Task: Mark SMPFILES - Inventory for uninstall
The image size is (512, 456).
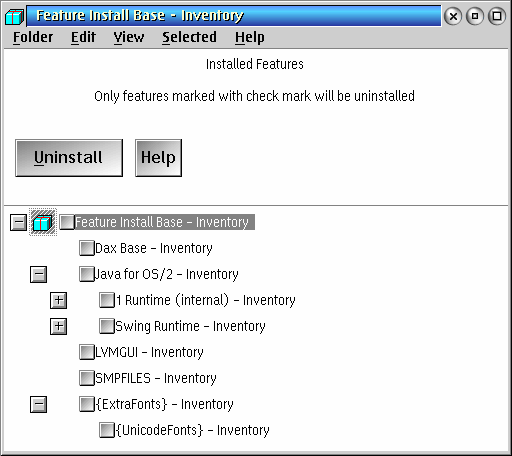Action: (x=87, y=378)
